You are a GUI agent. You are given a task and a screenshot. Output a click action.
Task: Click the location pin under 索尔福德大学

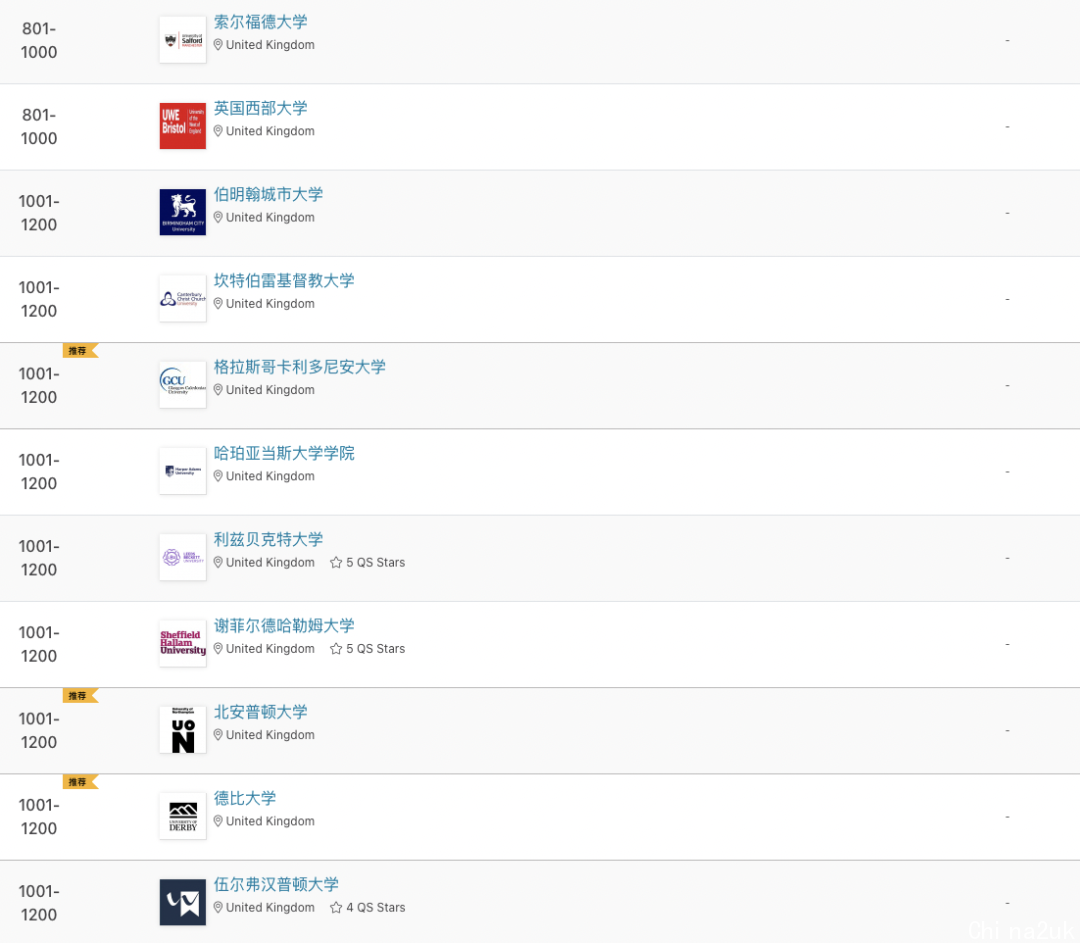pyautogui.click(x=218, y=45)
